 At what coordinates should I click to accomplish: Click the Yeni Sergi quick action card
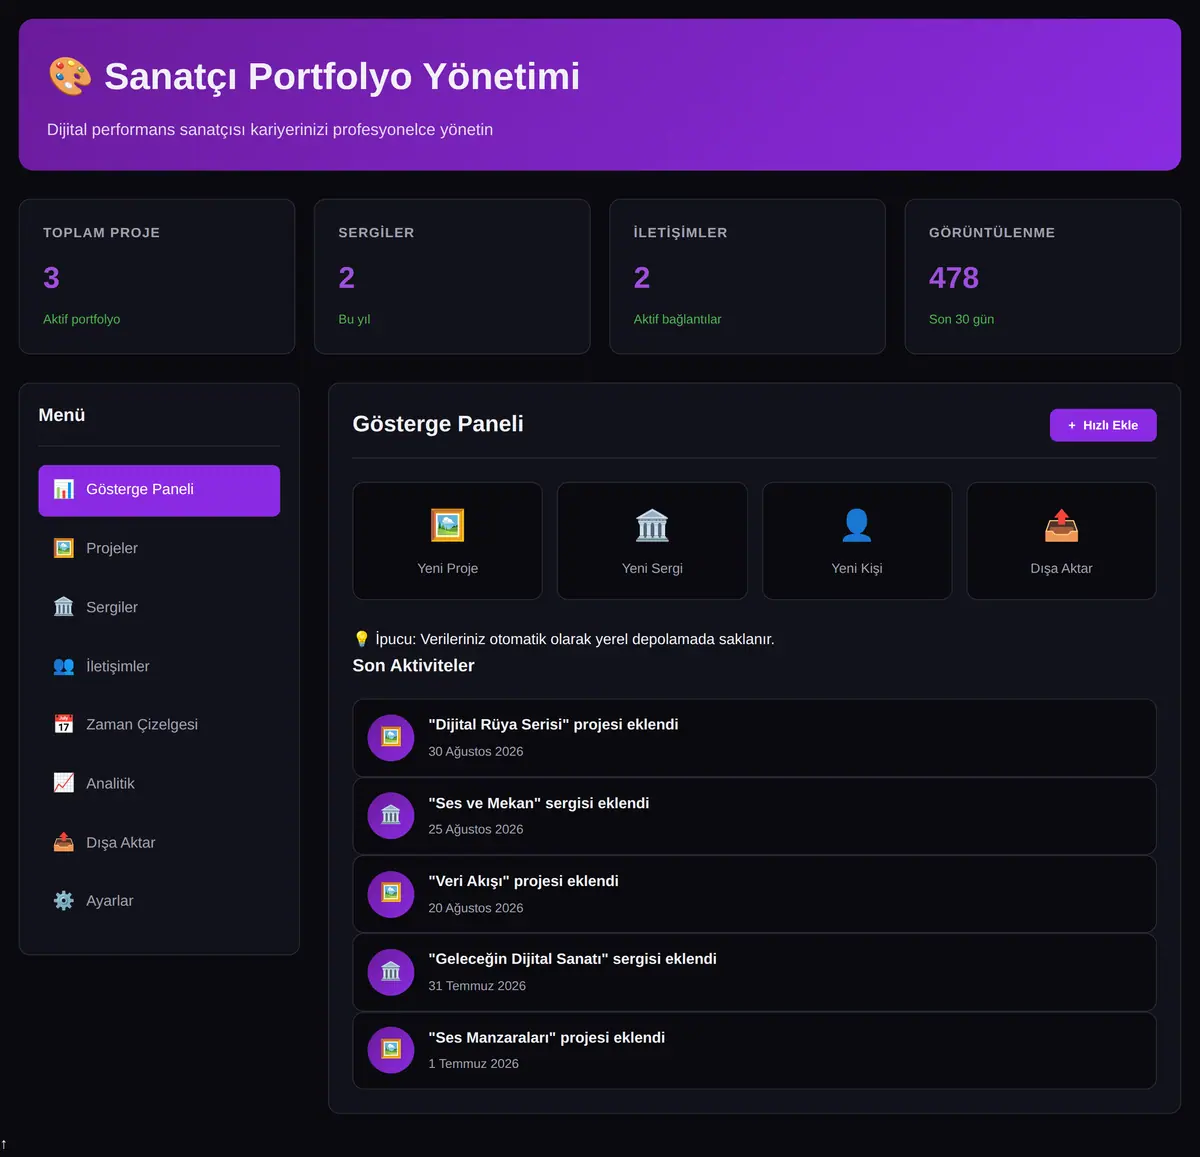coord(652,541)
